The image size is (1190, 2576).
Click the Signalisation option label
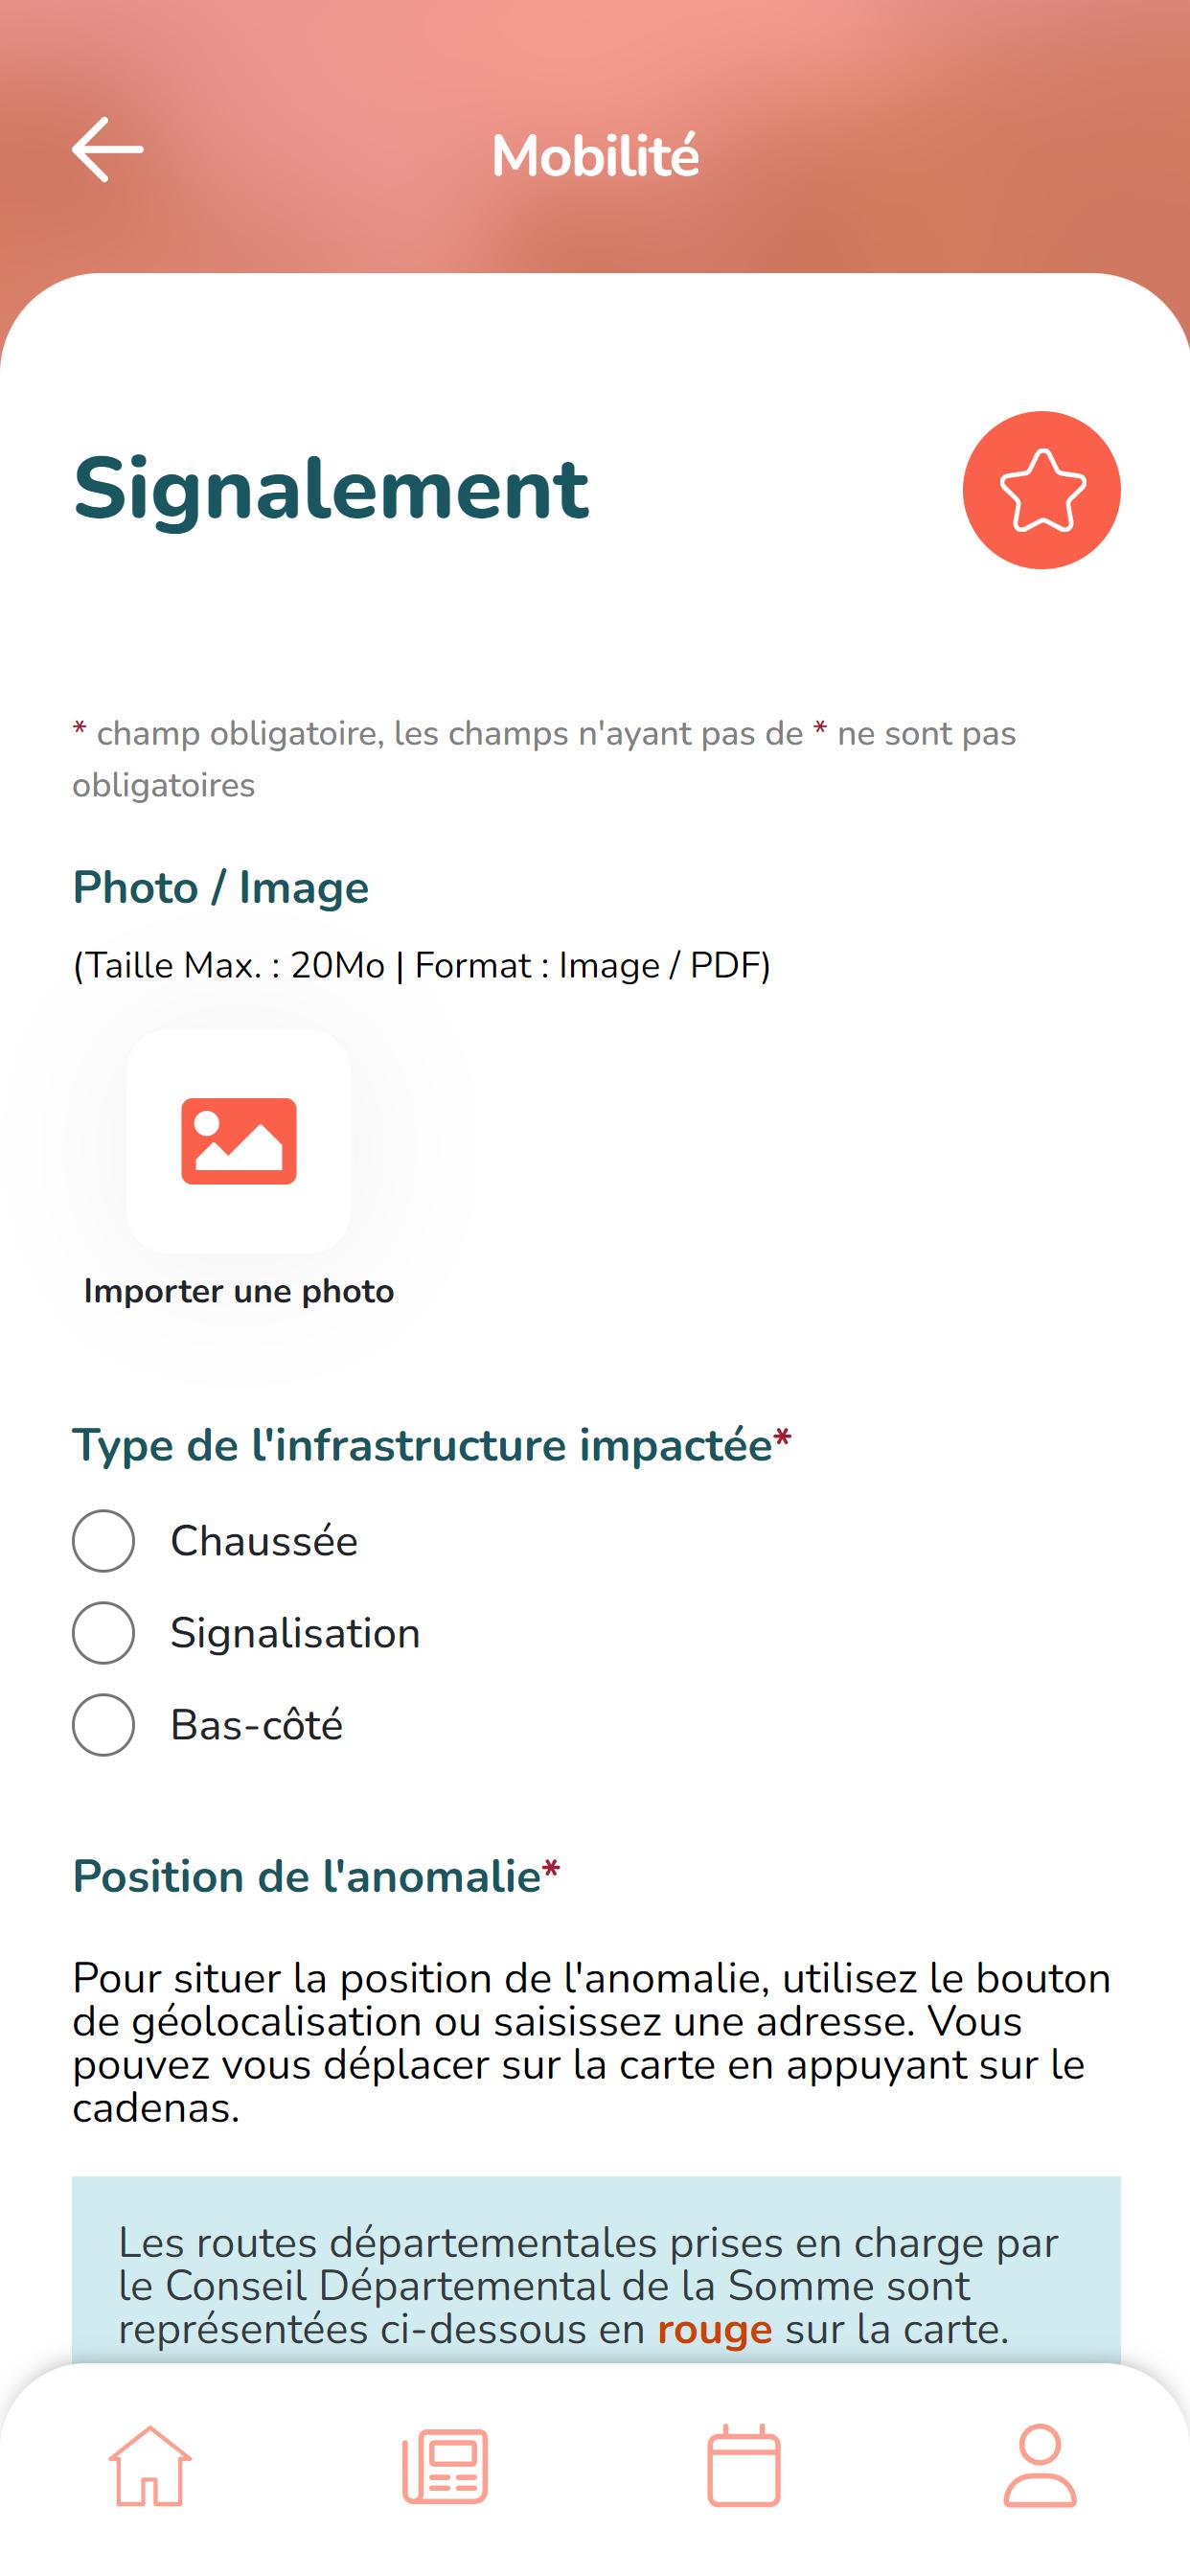click(x=295, y=1633)
